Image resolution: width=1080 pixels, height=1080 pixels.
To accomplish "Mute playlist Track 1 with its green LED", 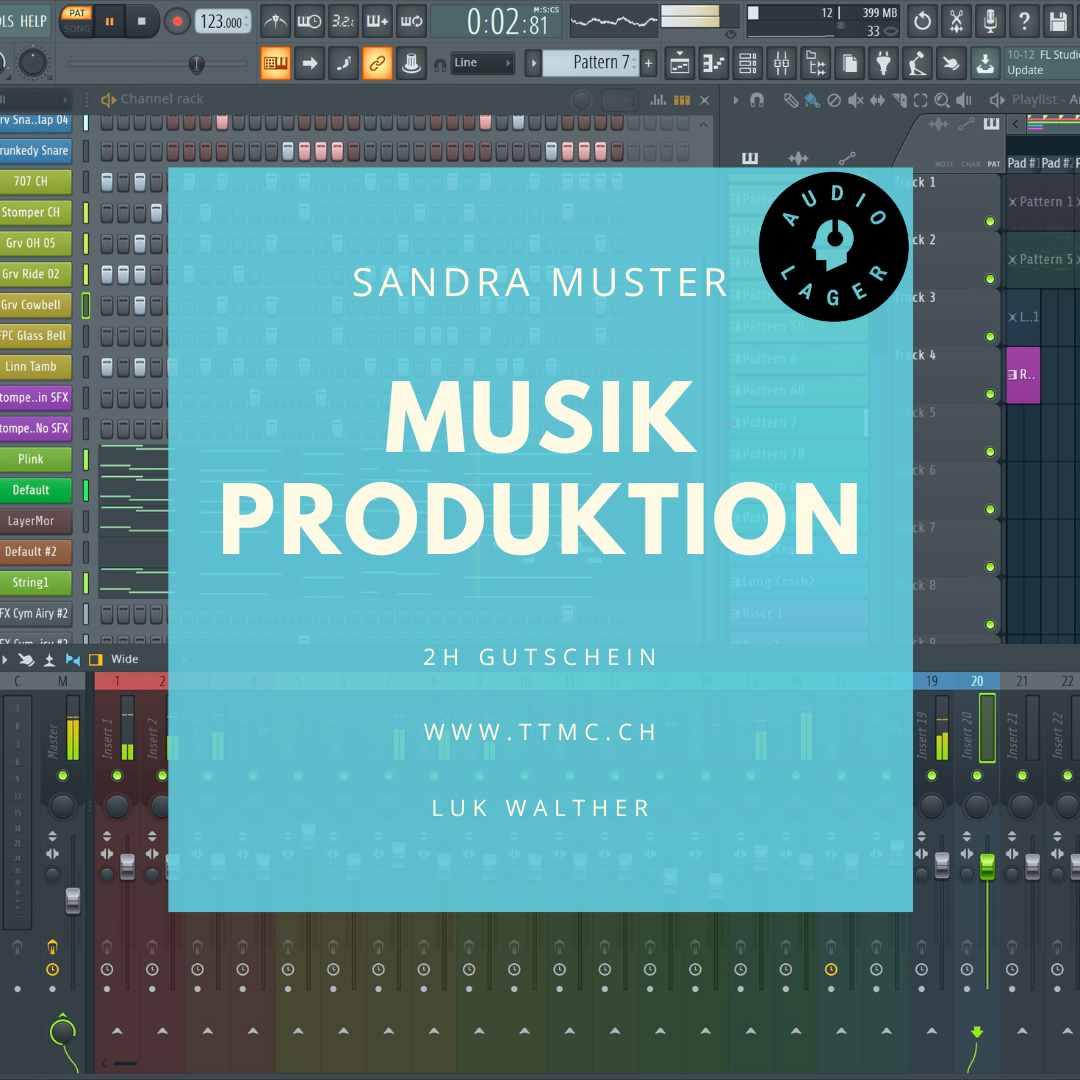I will pyautogui.click(x=990, y=221).
